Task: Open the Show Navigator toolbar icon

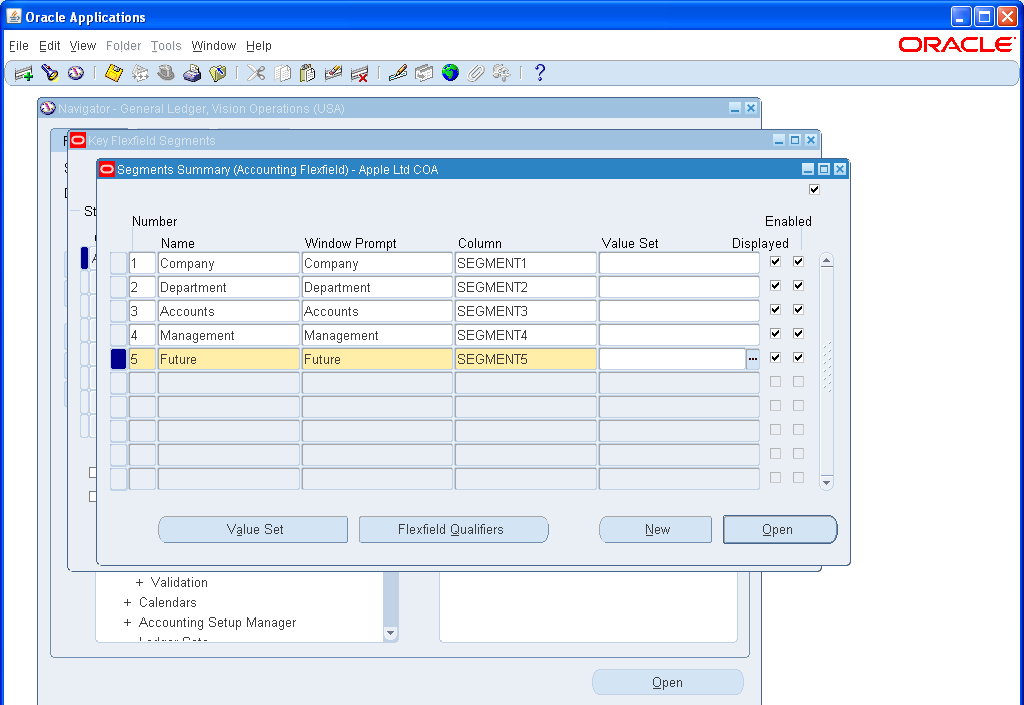Action: click(78, 72)
